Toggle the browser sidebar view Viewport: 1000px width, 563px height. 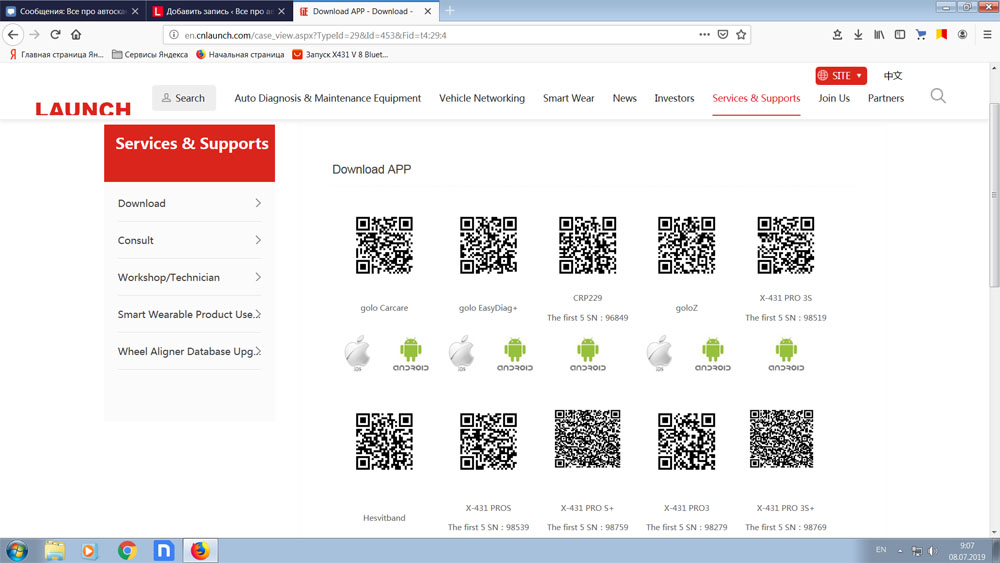(900, 34)
